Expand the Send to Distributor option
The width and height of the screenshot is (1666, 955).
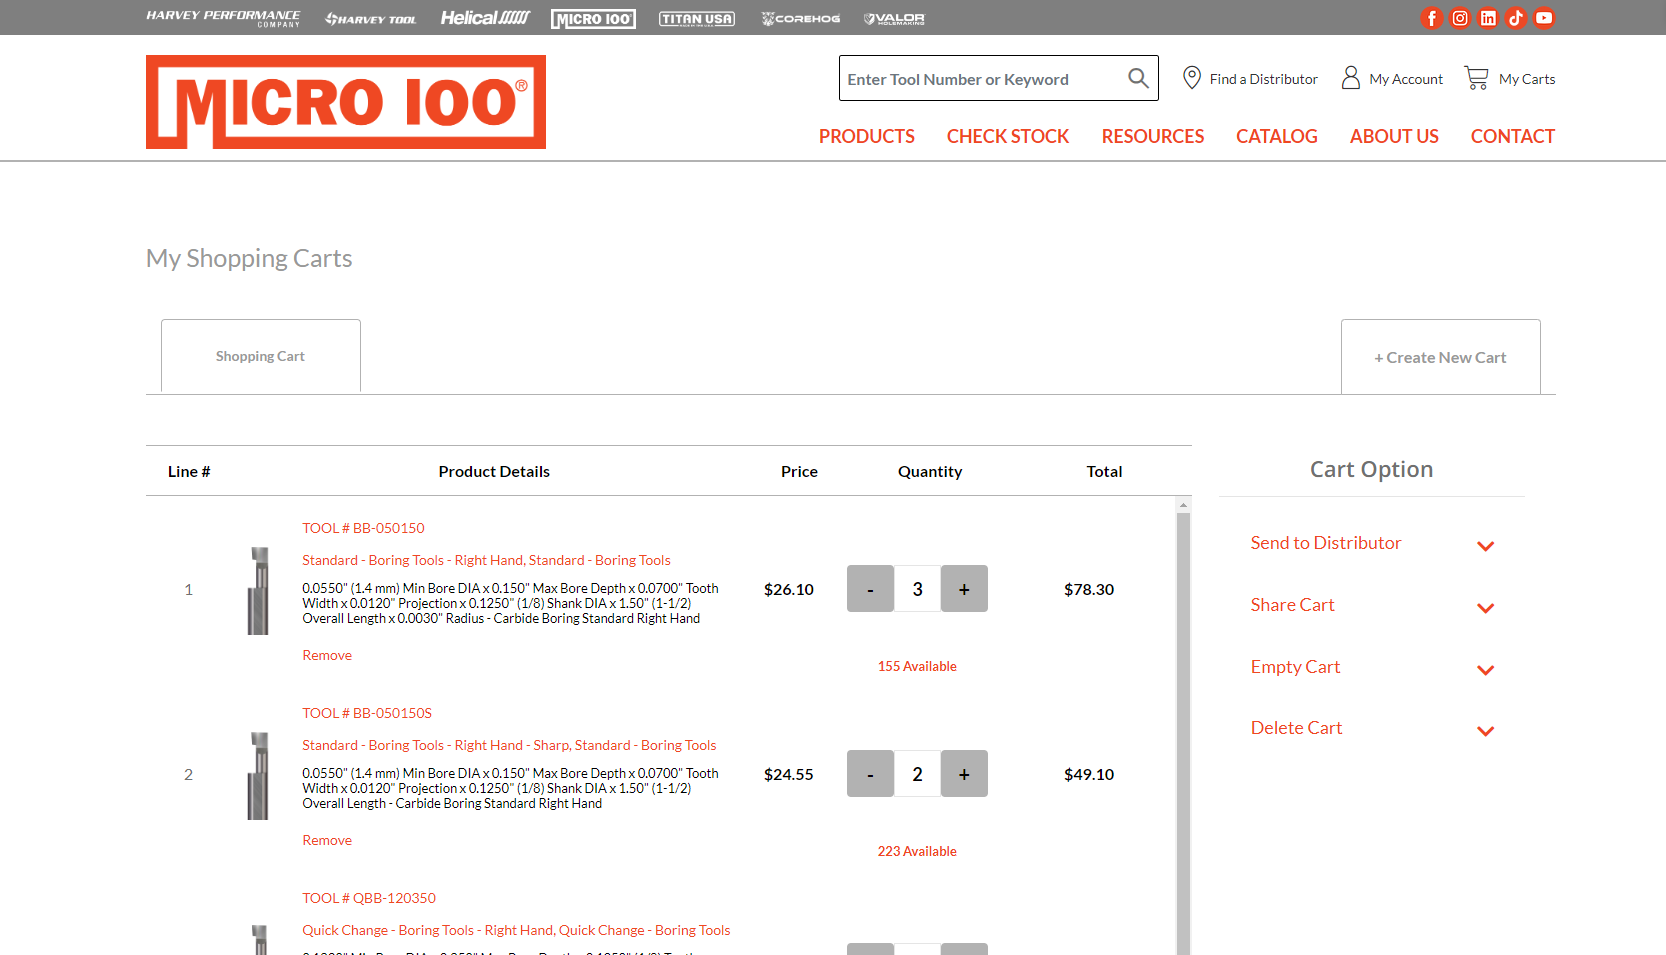(1485, 546)
